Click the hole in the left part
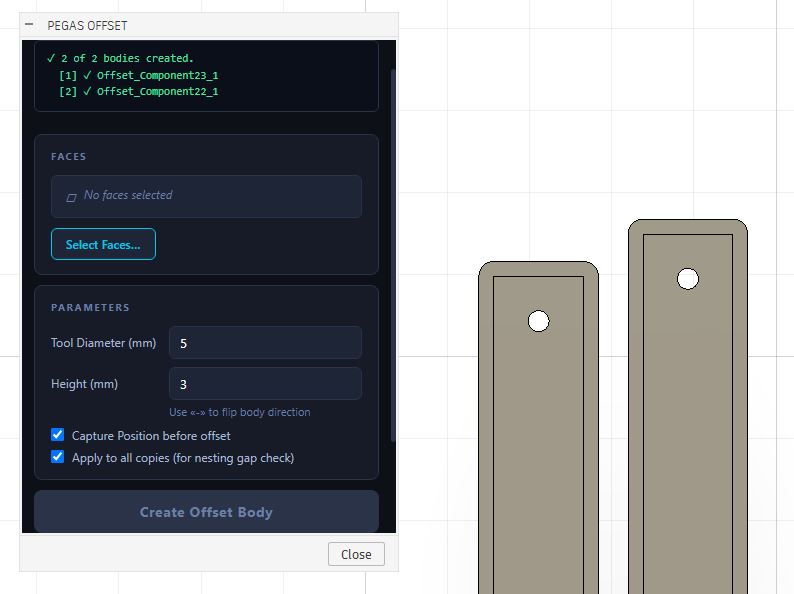This screenshot has width=794, height=594. (x=538, y=321)
